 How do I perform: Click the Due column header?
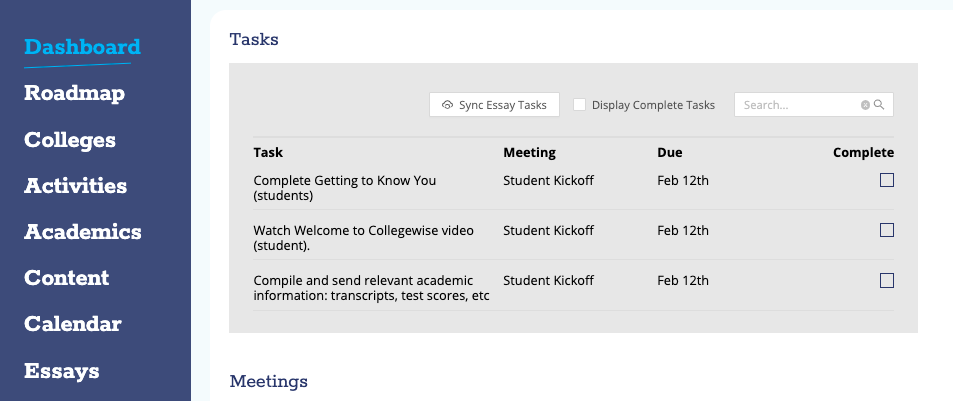670,153
